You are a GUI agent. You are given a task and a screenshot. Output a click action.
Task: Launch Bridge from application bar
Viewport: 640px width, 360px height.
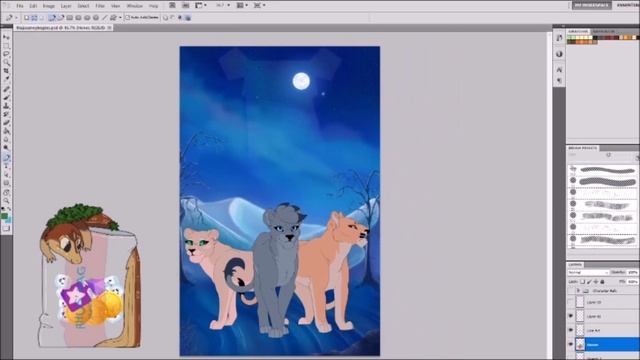click(172, 5)
